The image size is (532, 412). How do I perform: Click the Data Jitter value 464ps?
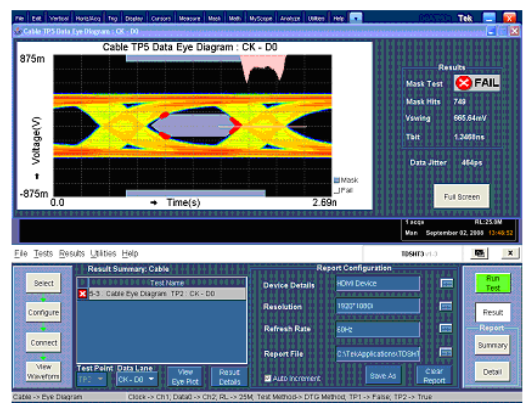point(472,163)
